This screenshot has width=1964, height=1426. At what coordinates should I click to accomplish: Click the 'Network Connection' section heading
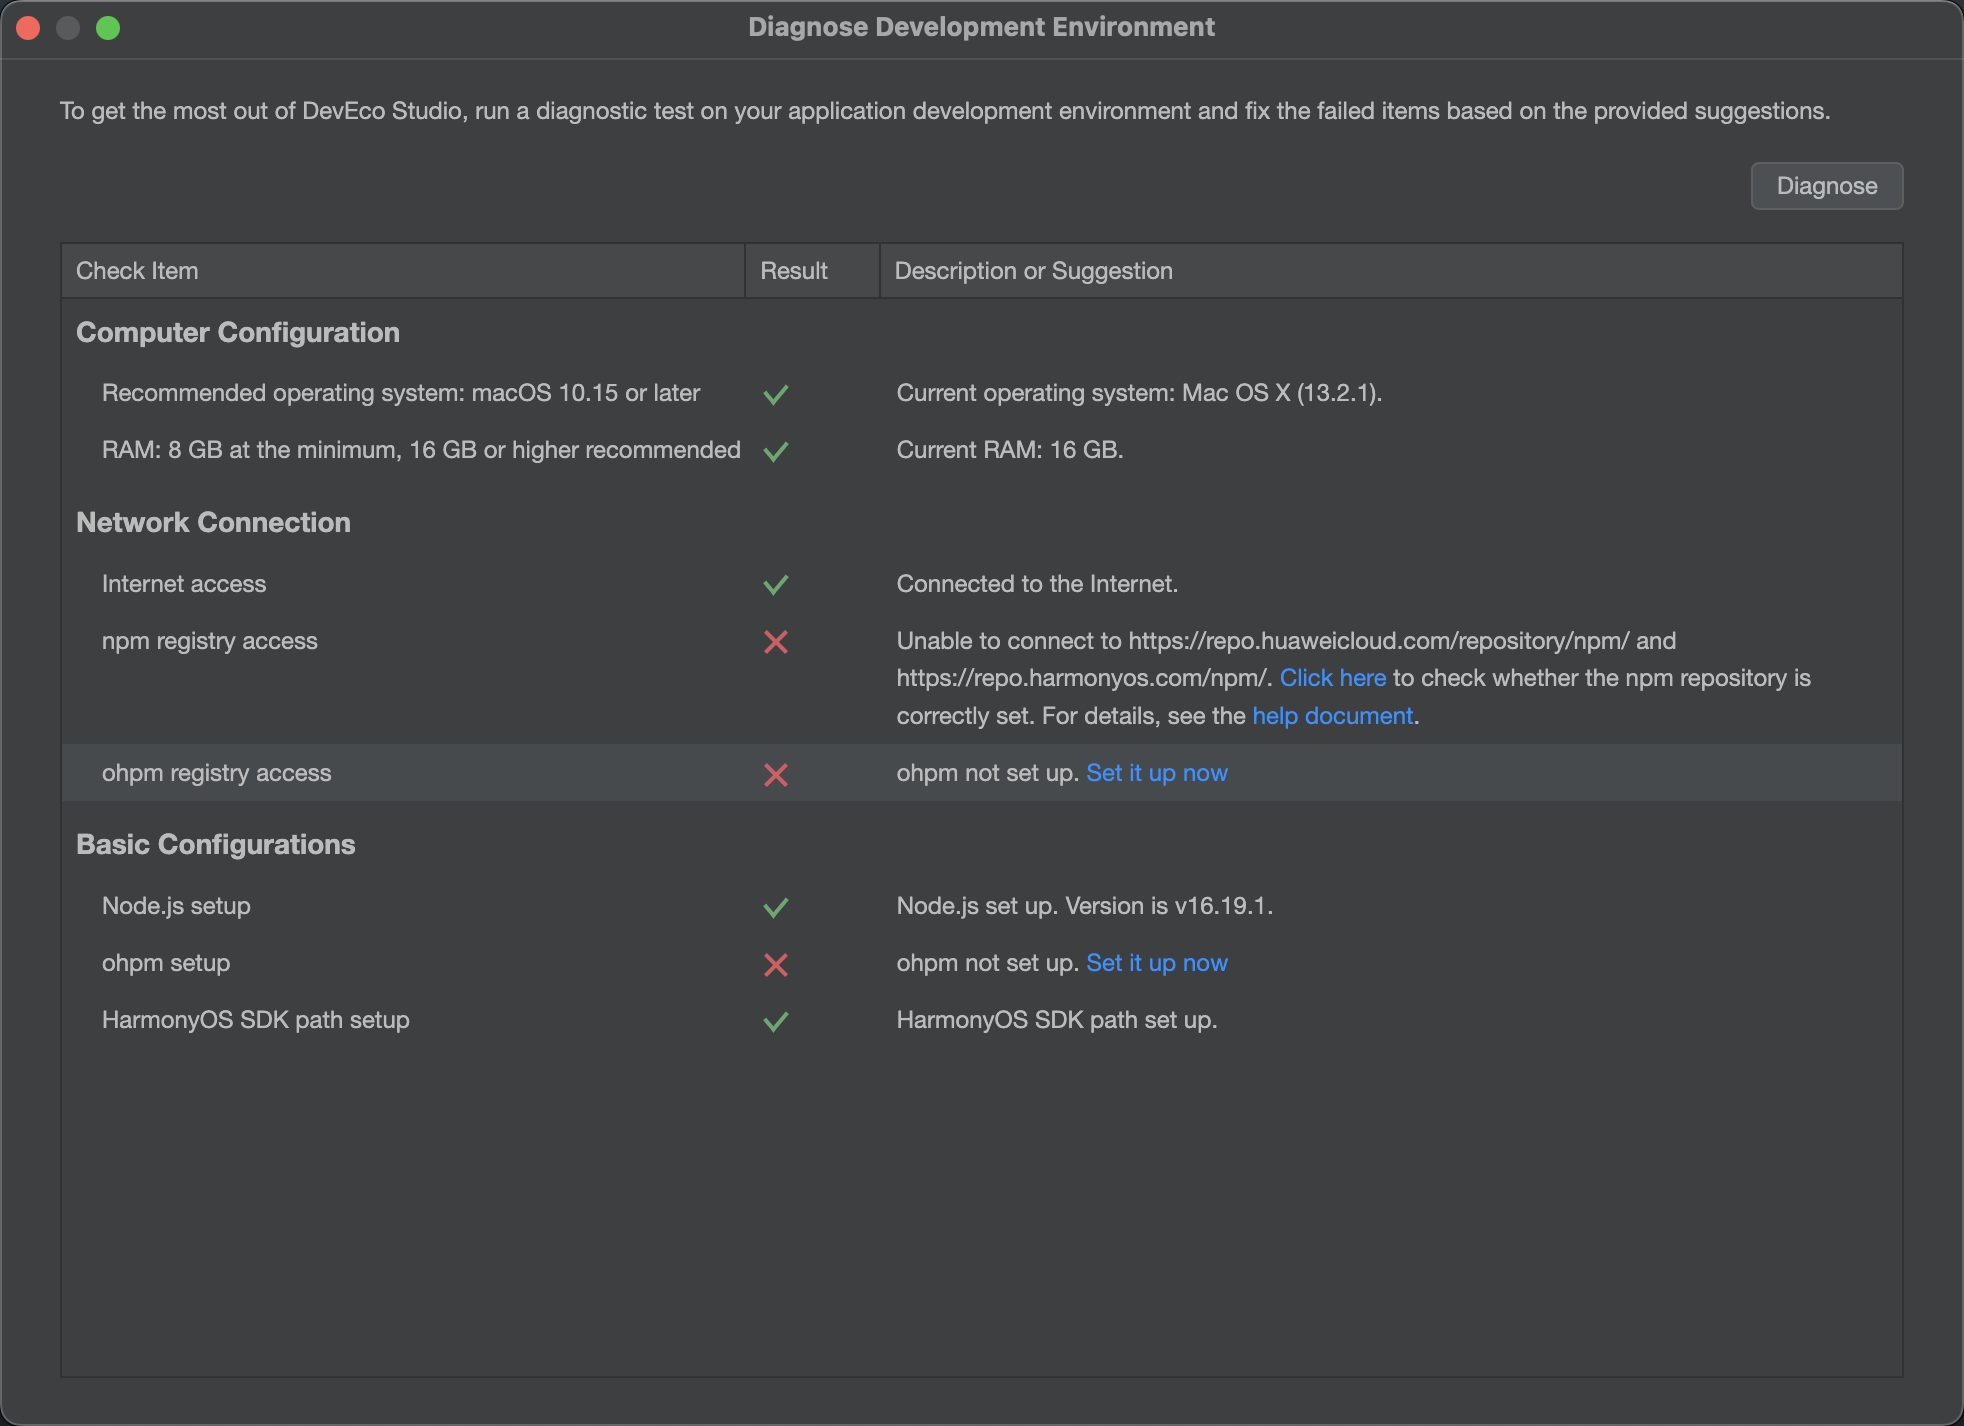(x=213, y=522)
